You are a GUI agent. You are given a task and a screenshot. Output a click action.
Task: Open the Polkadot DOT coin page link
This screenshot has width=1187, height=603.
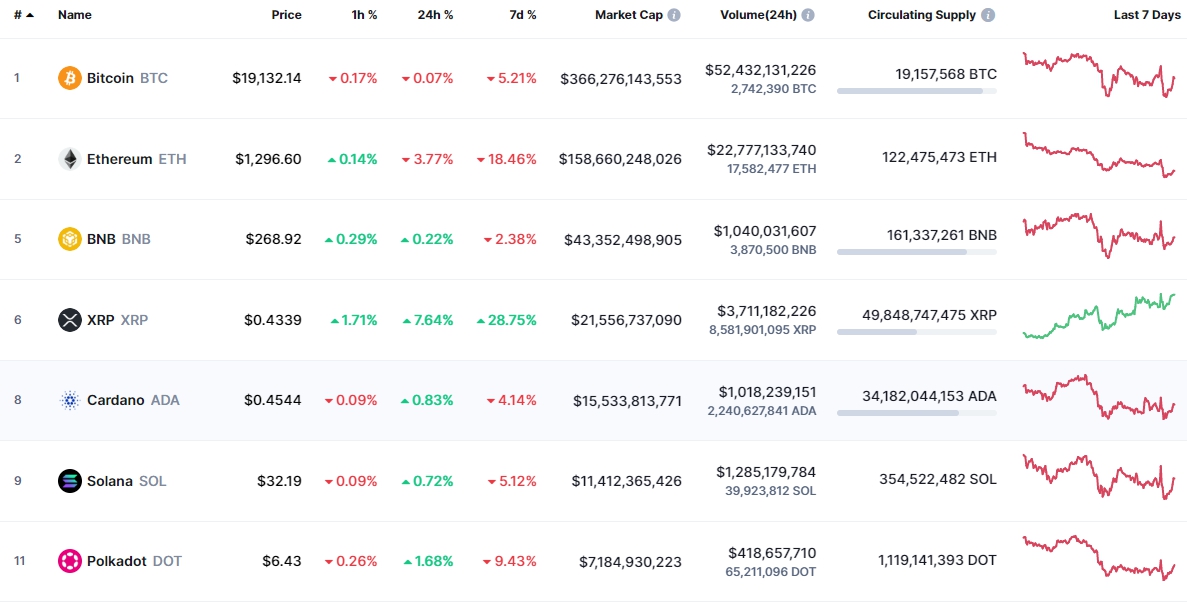point(135,561)
